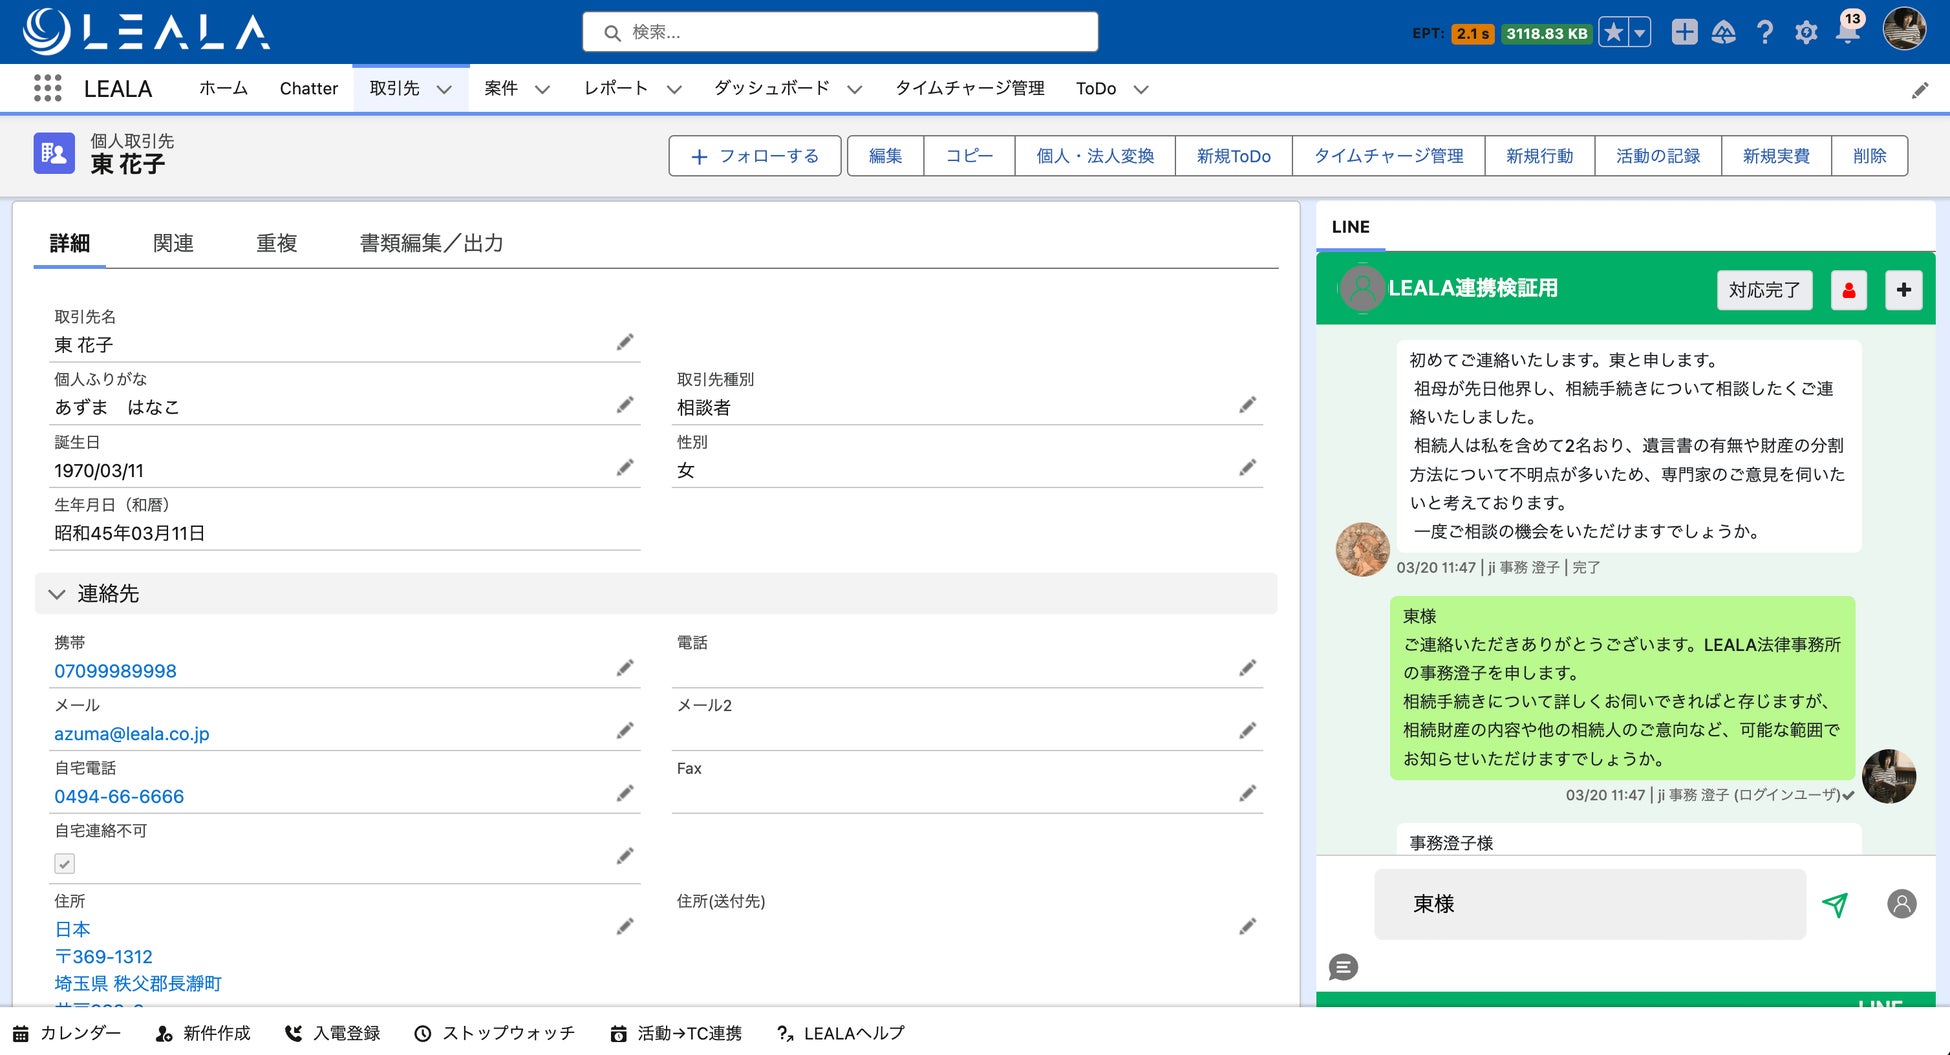Edit the 自宅電話 field with pencil
Screen dimensions: 1950x1055
(625, 794)
